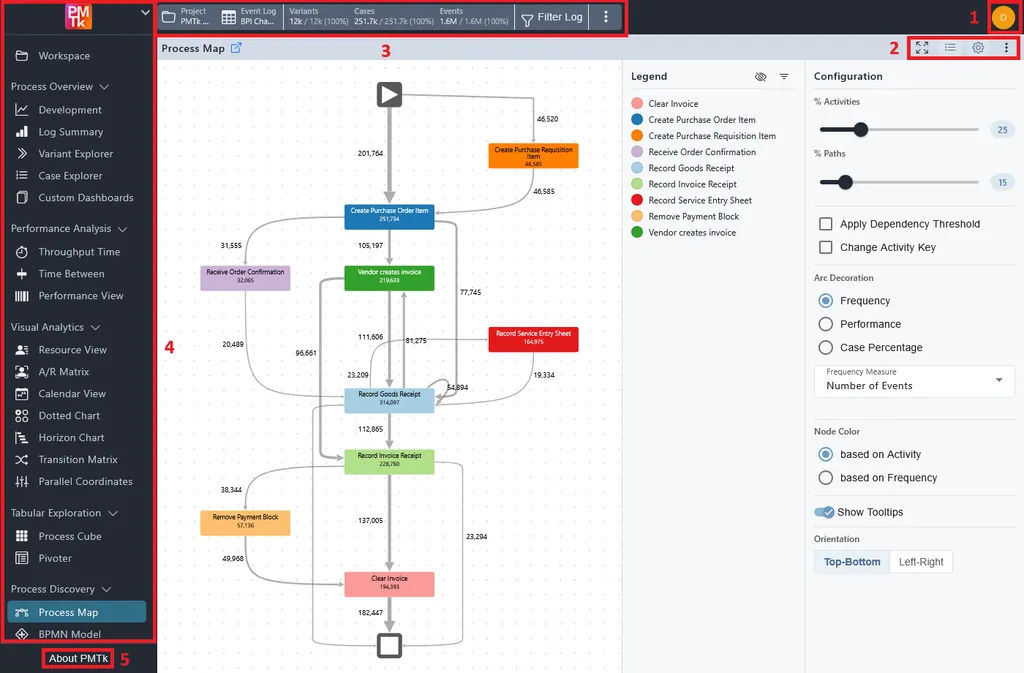
Task: Check the Change Activity Key box
Action: pos(825,247)
